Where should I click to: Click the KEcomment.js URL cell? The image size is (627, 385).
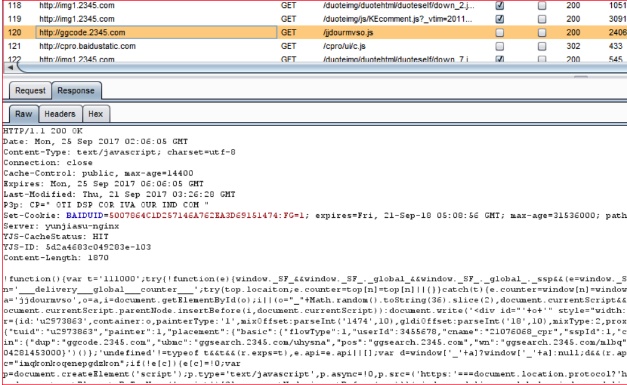tap(397, 19)
